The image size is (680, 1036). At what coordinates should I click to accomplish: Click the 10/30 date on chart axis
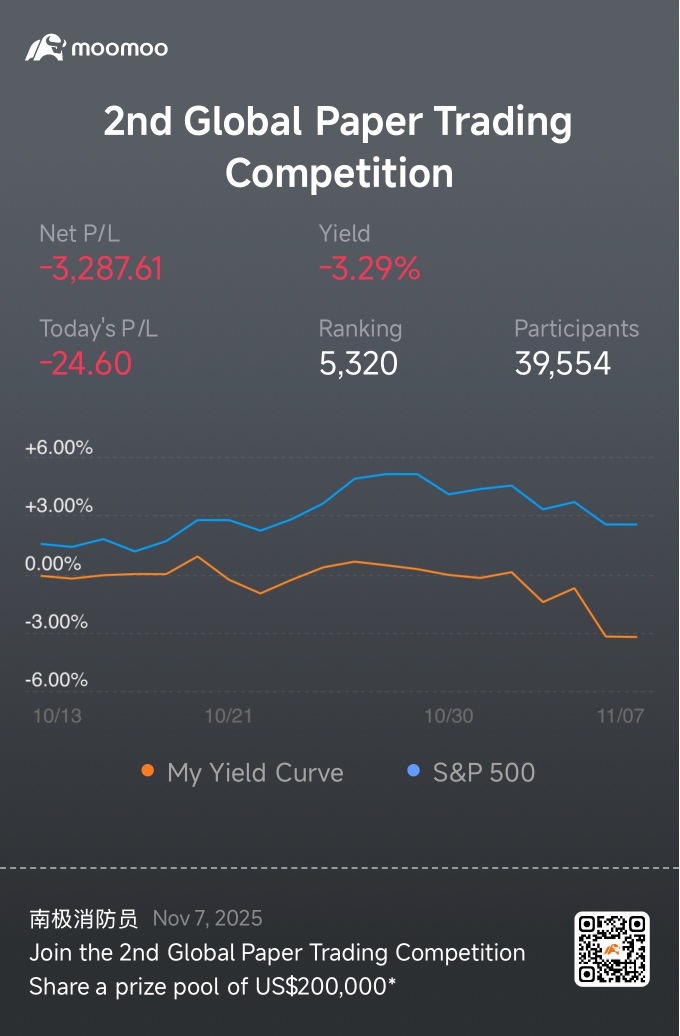pos(449,716)
